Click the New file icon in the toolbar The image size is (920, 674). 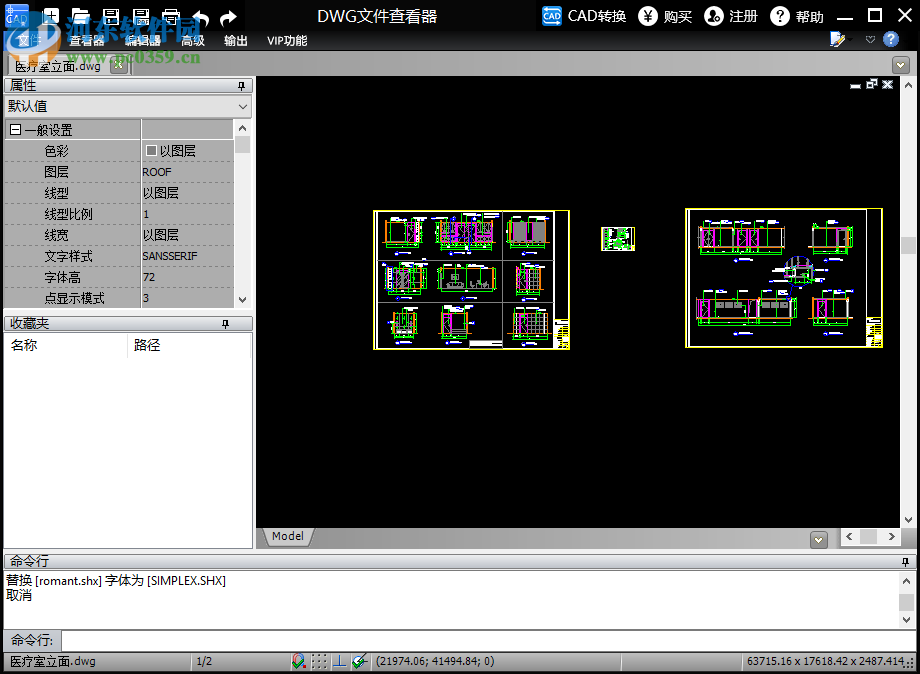coord(51,16)
